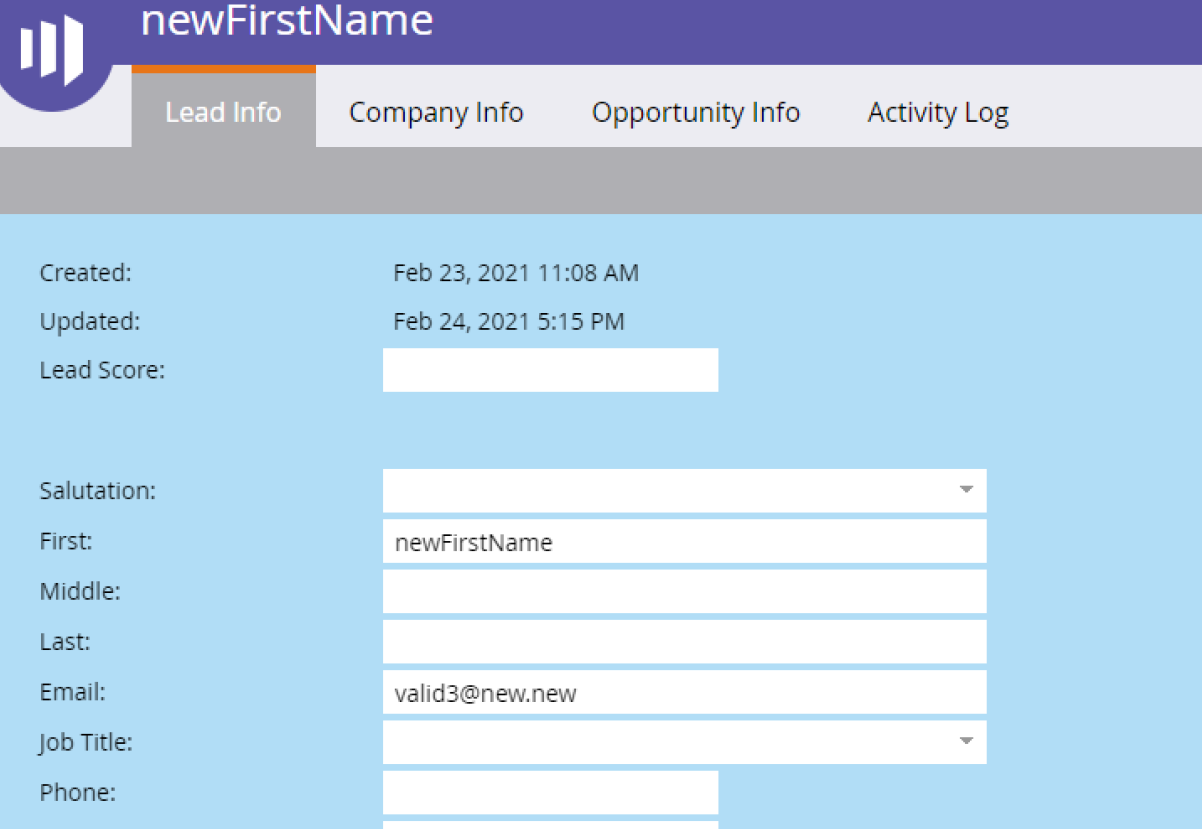Click the Created: label
This screenshot has height=829, width=1202.
point(86,272)
